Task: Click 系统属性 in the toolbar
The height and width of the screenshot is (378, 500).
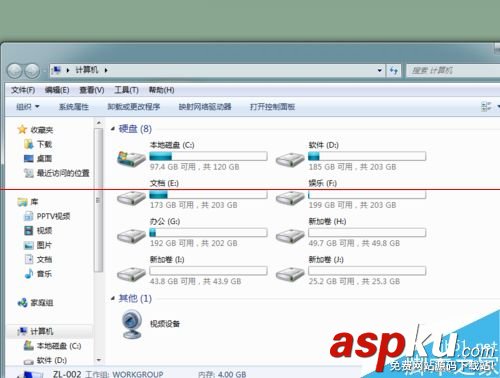Action: 74,107
